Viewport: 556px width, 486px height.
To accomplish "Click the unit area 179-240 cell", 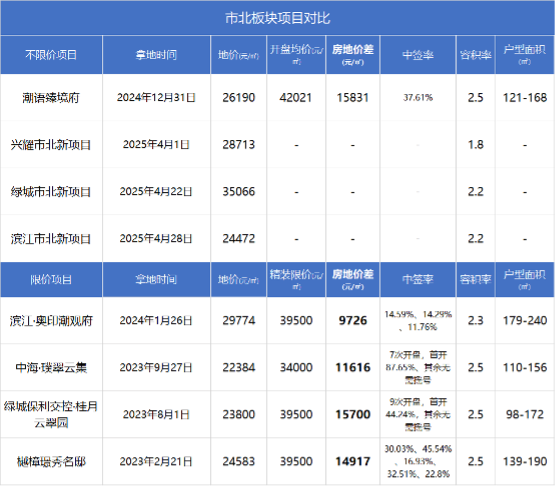I will point(525,320).
